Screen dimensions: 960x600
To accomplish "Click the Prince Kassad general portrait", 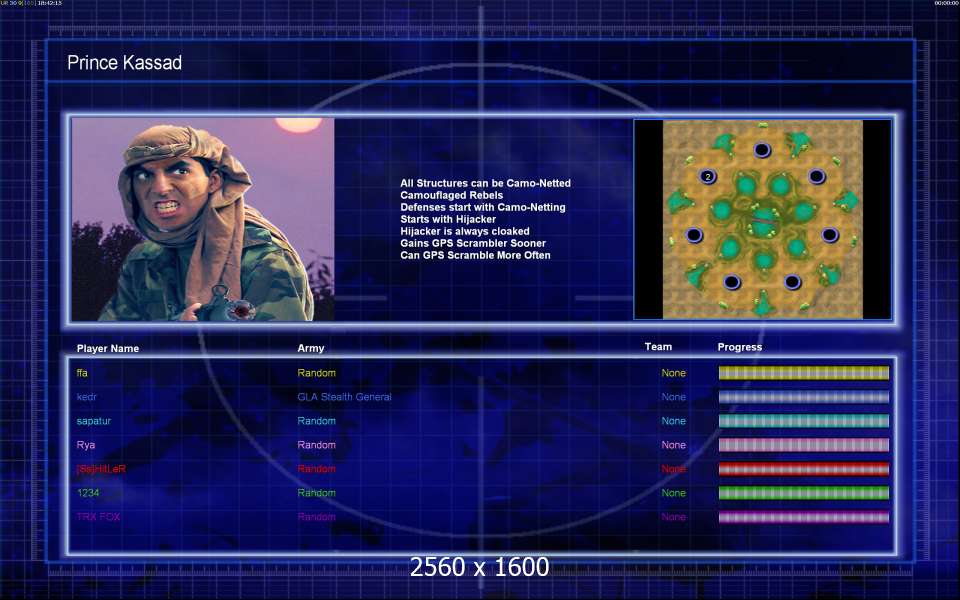I will tap(203, 219).
